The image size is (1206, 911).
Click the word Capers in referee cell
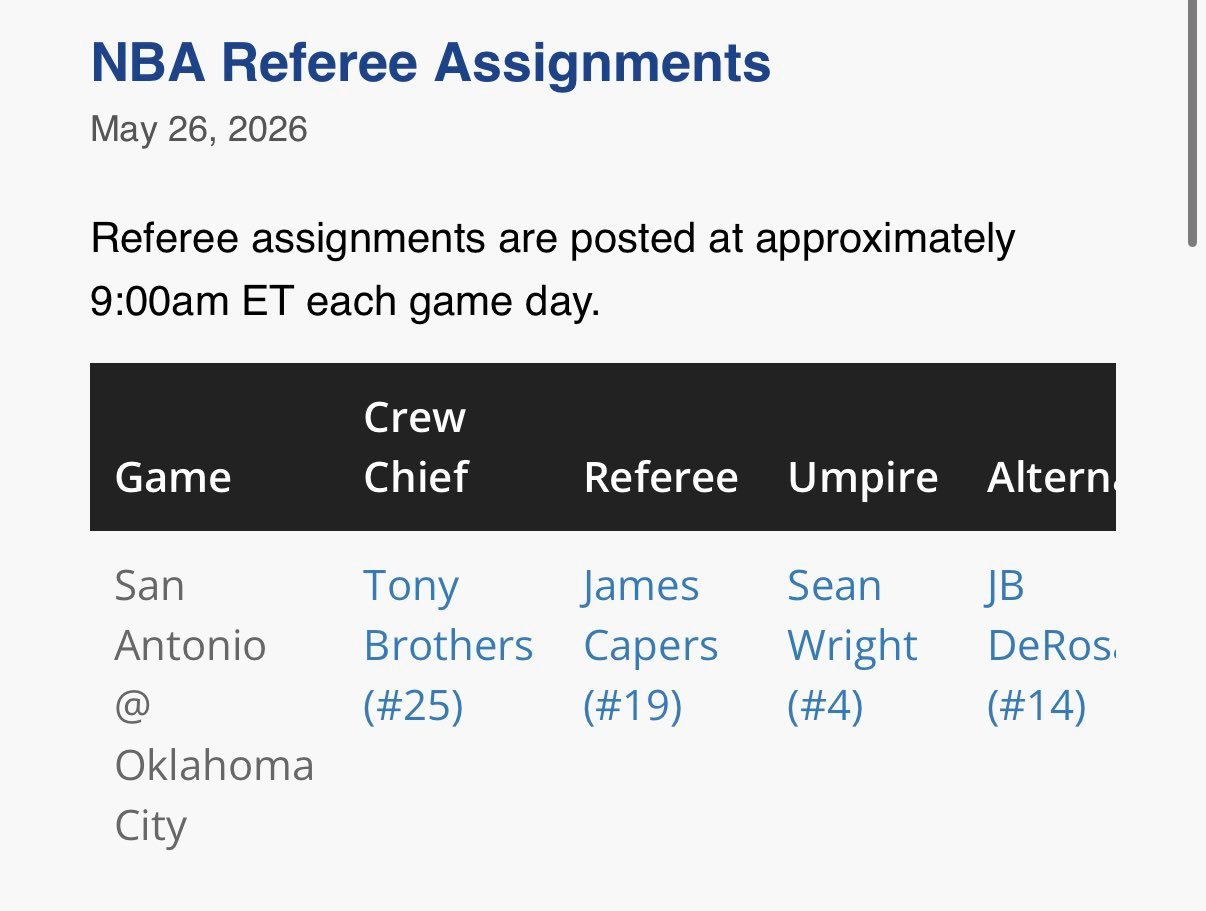click(651, 648)
